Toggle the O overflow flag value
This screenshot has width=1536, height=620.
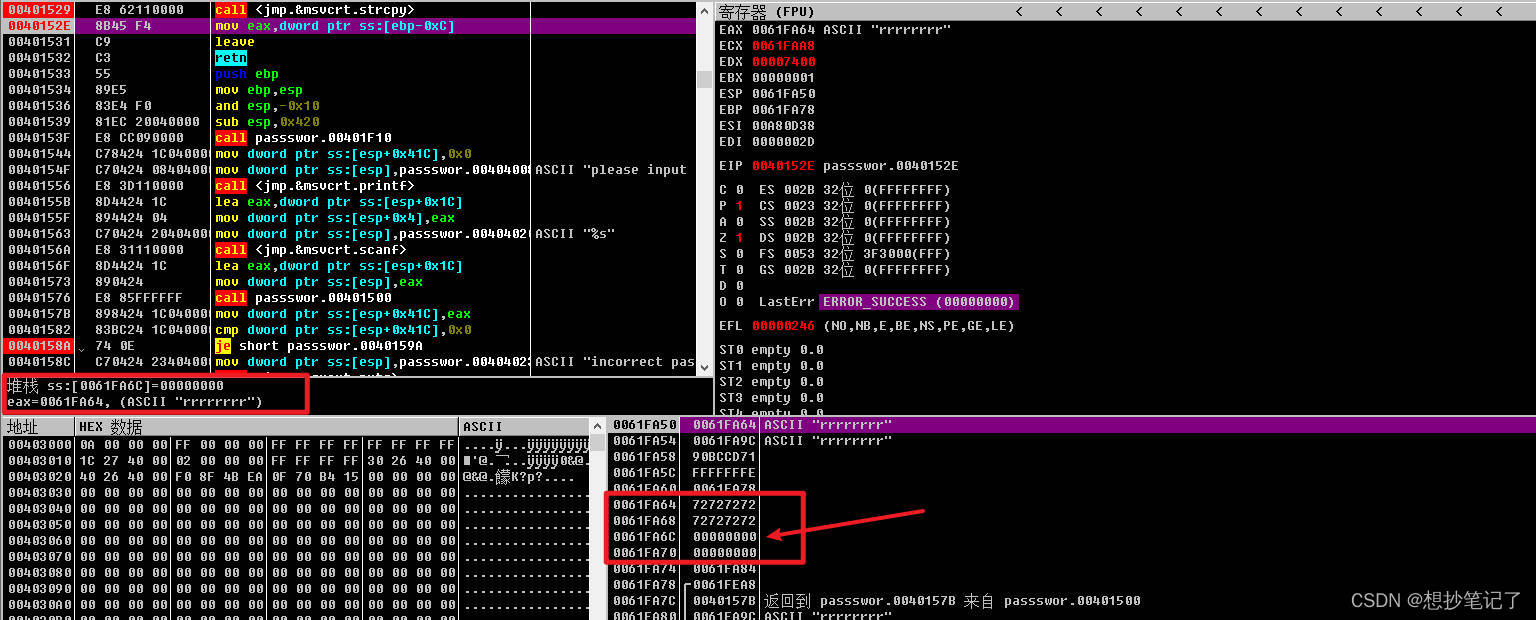[739, 302]
